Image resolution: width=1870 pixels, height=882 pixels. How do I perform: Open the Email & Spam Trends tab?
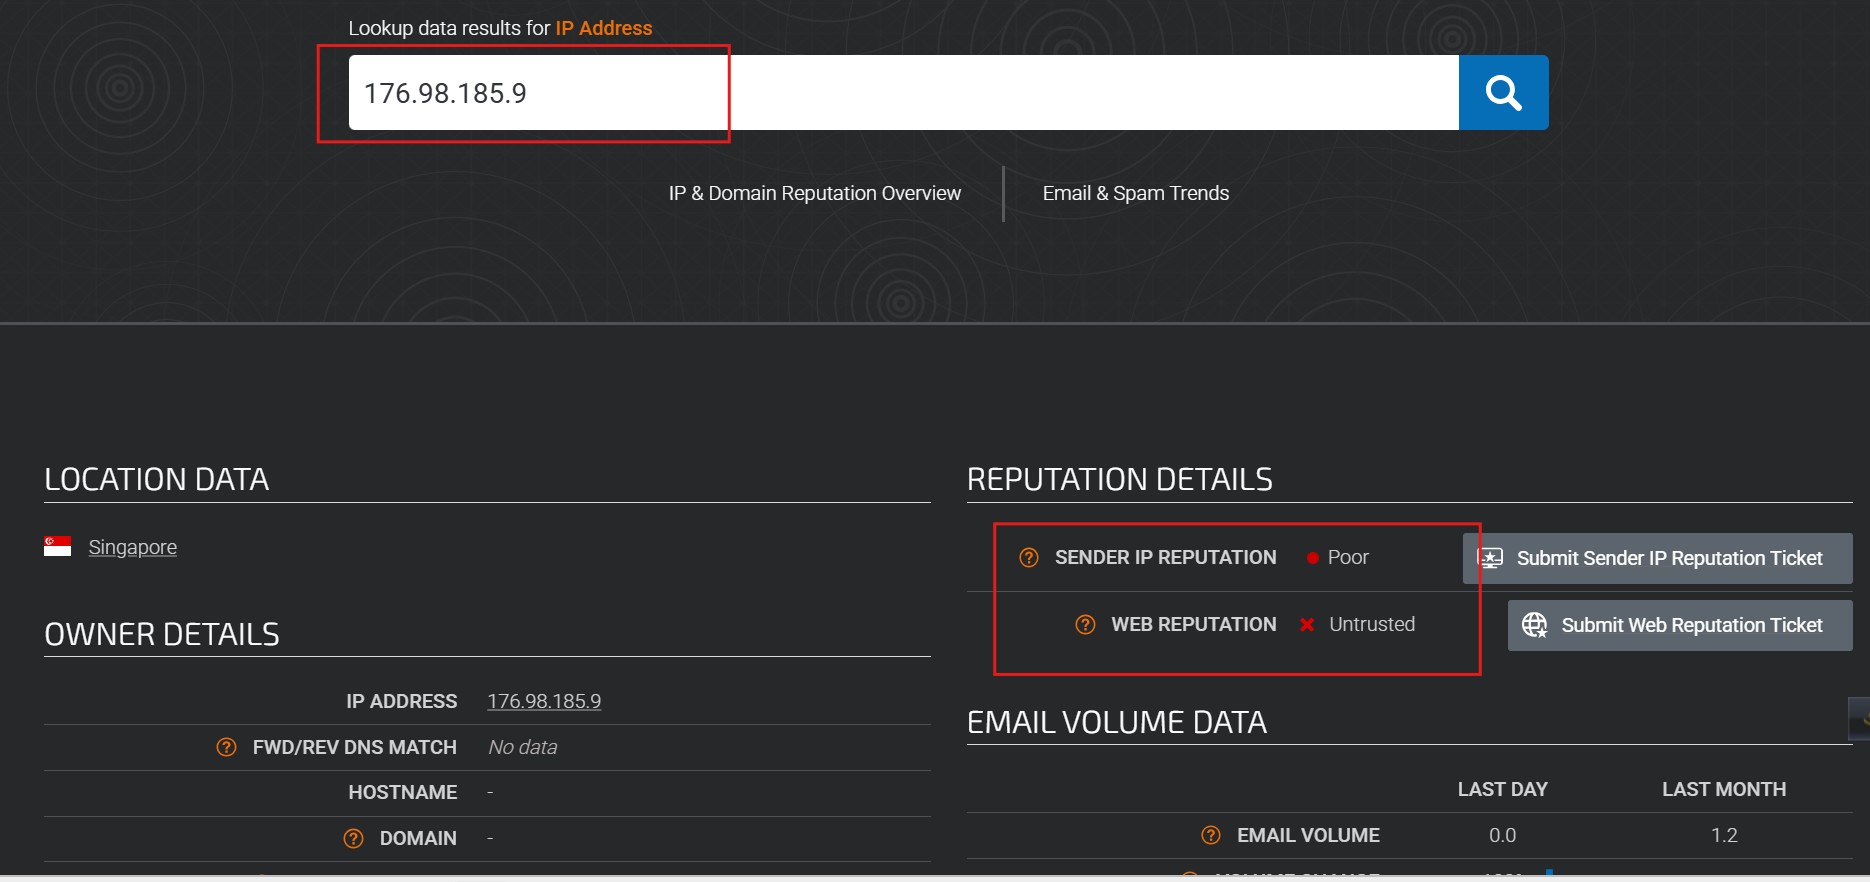coord(1135,193)
